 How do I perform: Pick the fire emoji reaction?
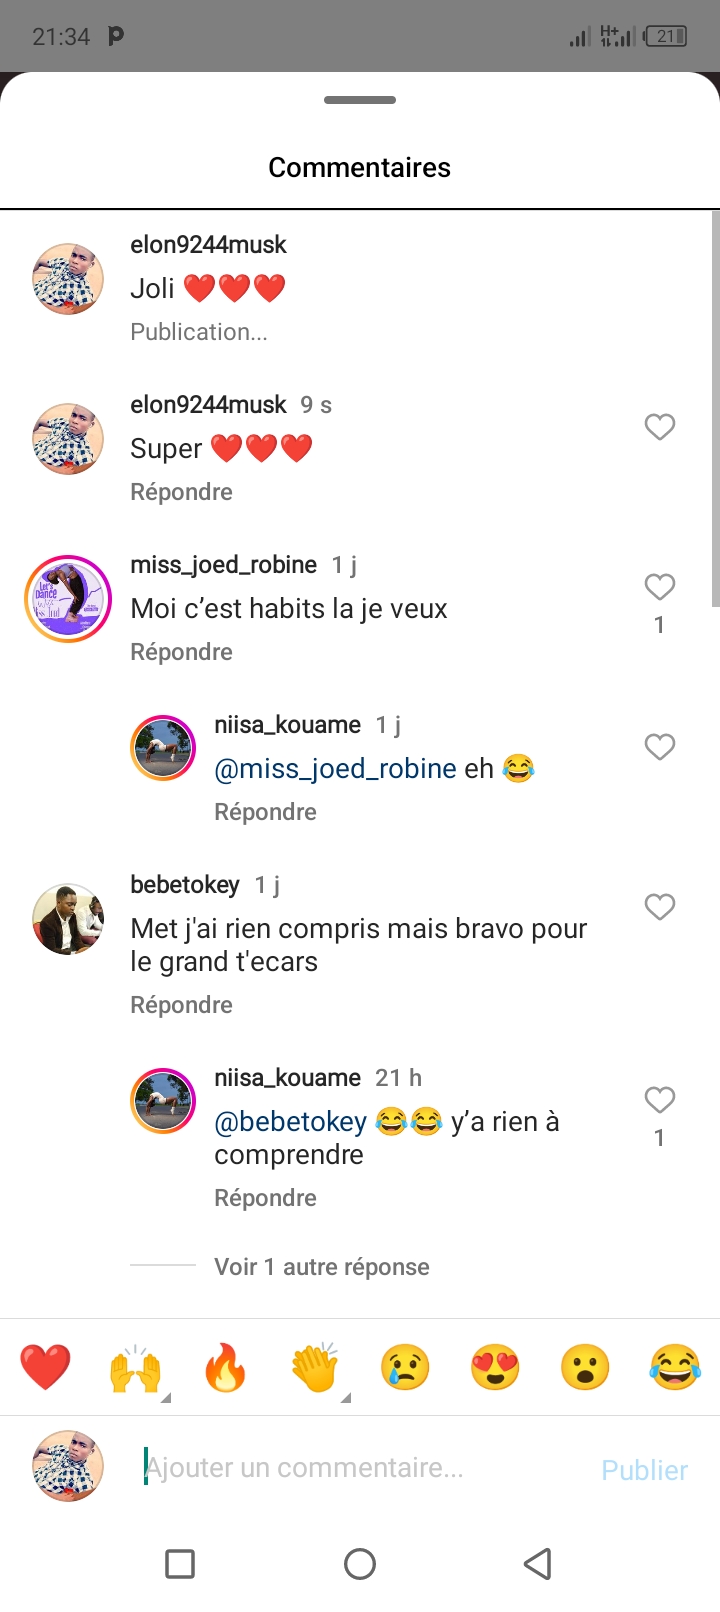(225, 1368)
